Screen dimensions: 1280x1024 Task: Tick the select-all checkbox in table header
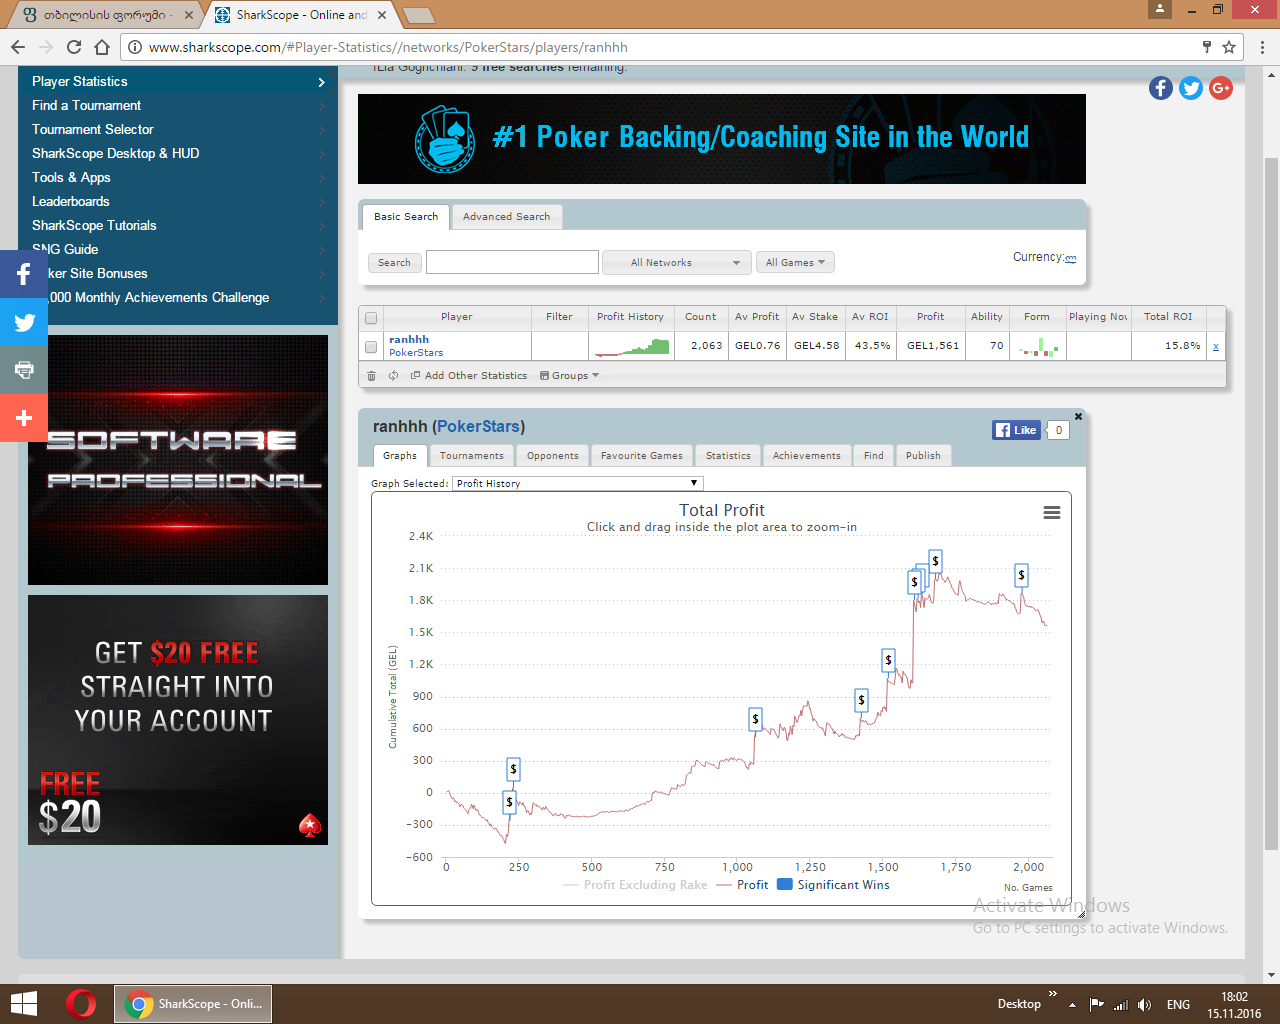click(371, 318)
